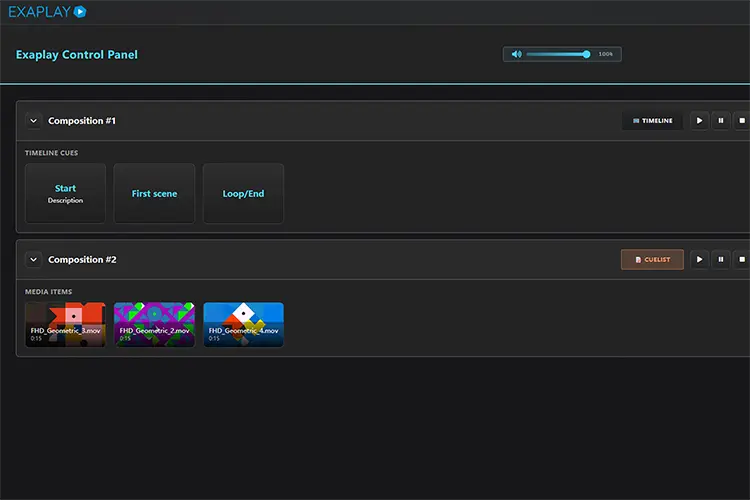Pause Composition #1
This screenshot has height=500, width=750.
(x=721, y=121)
